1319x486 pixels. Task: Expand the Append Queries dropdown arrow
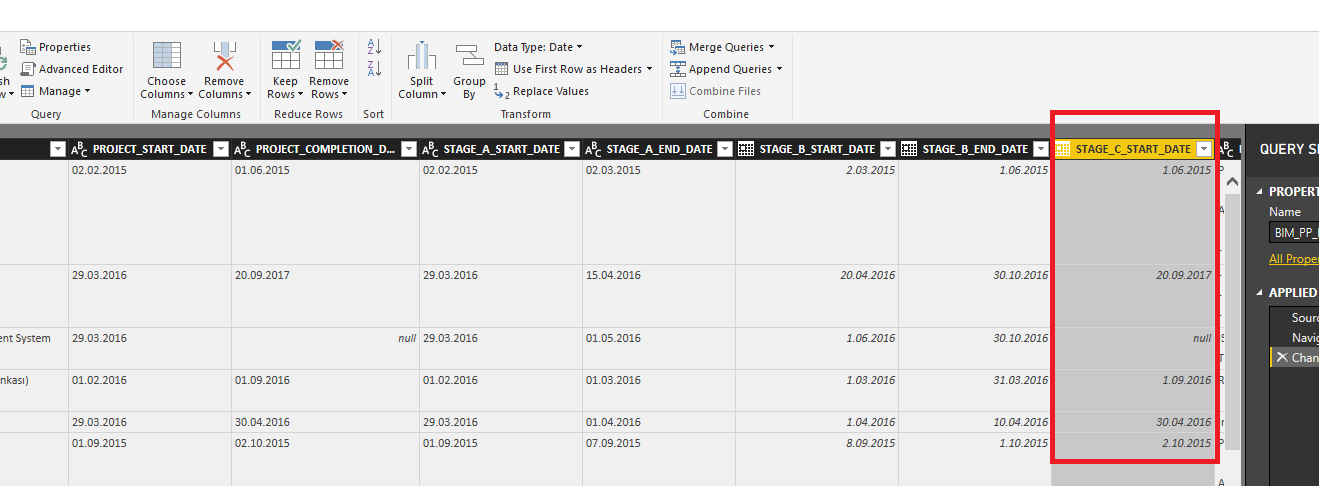click(x=779, y=69)
